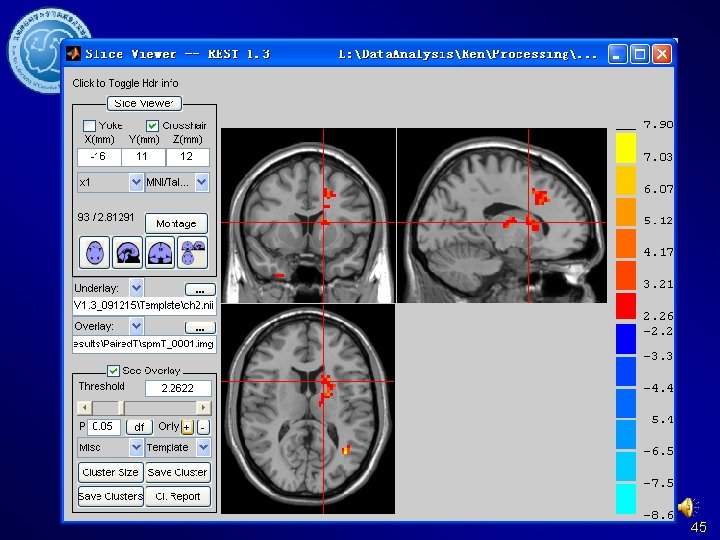The width and height of the screenshot is (720, 540).
Task: Click the MATLAB icon in the title bar
Action: (x=73, y=54)
